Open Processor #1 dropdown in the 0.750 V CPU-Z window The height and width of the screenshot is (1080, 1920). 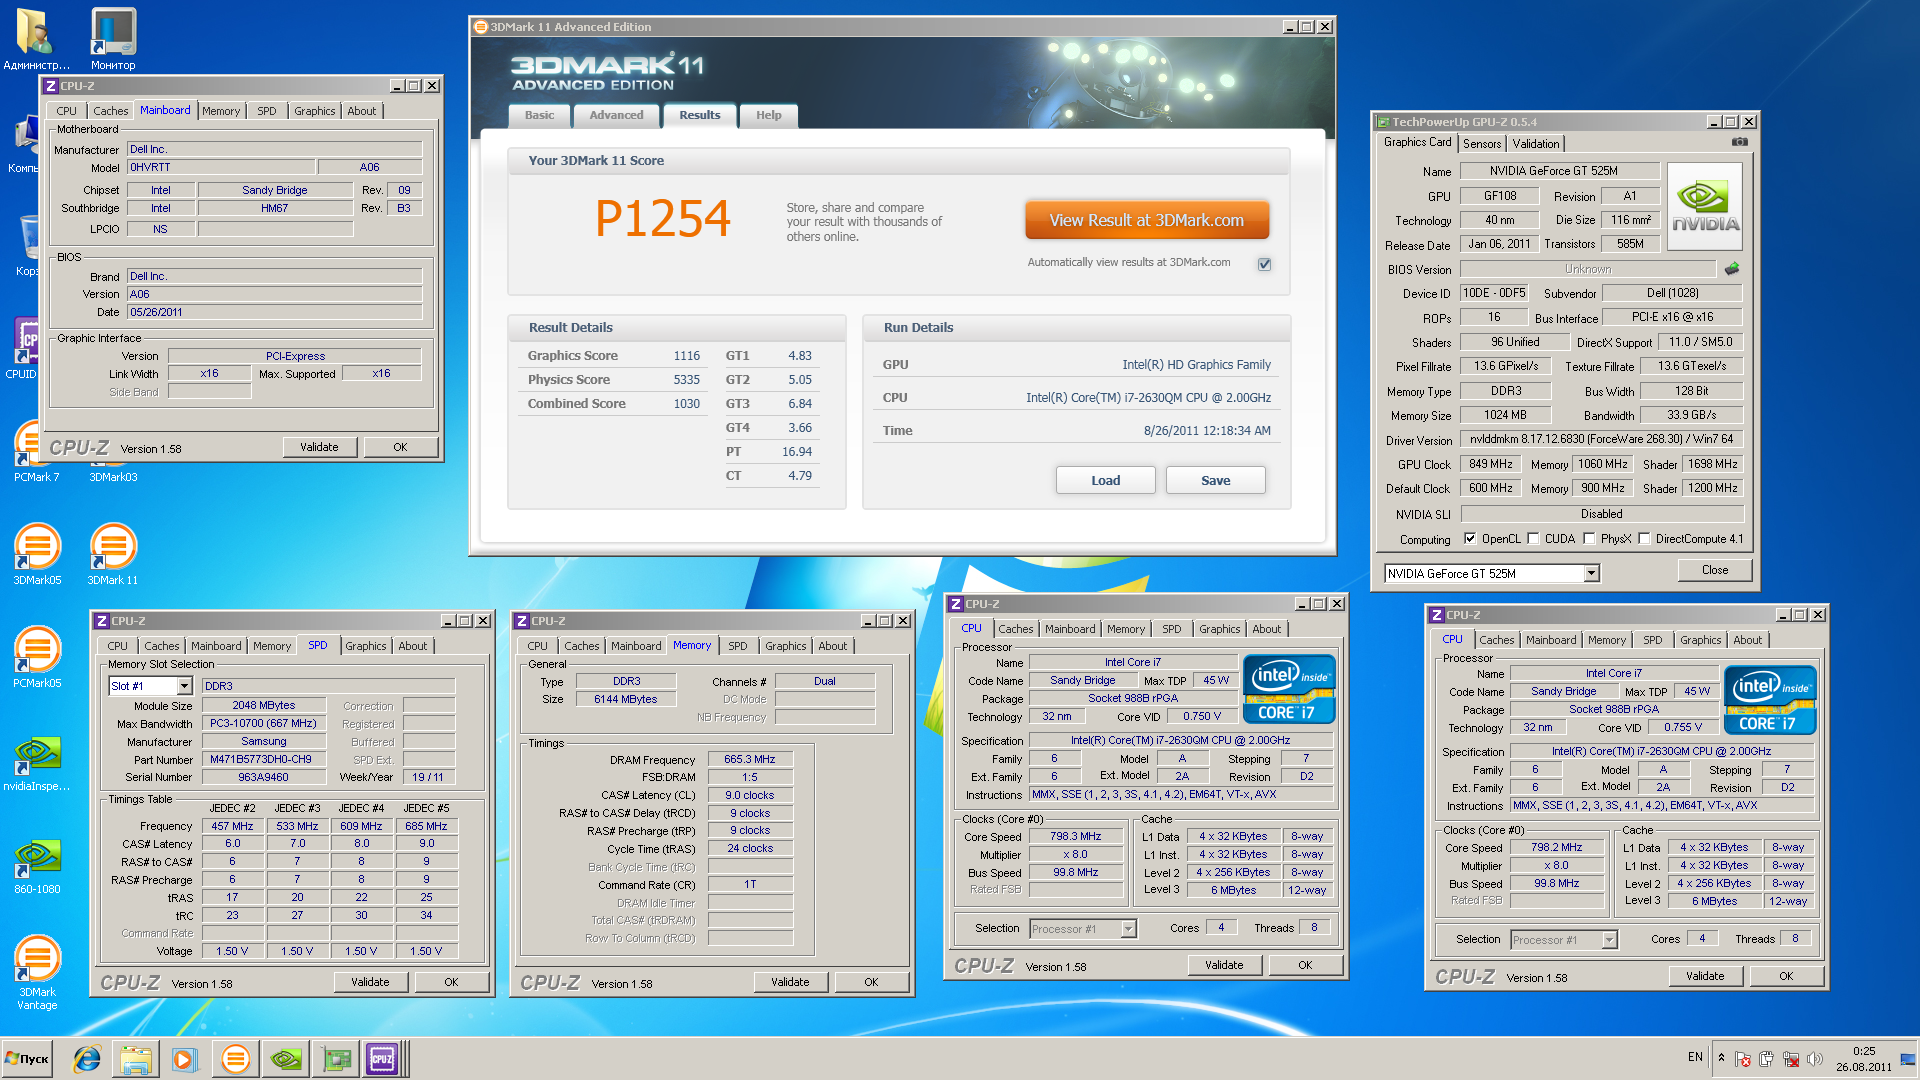point(1128,929)
